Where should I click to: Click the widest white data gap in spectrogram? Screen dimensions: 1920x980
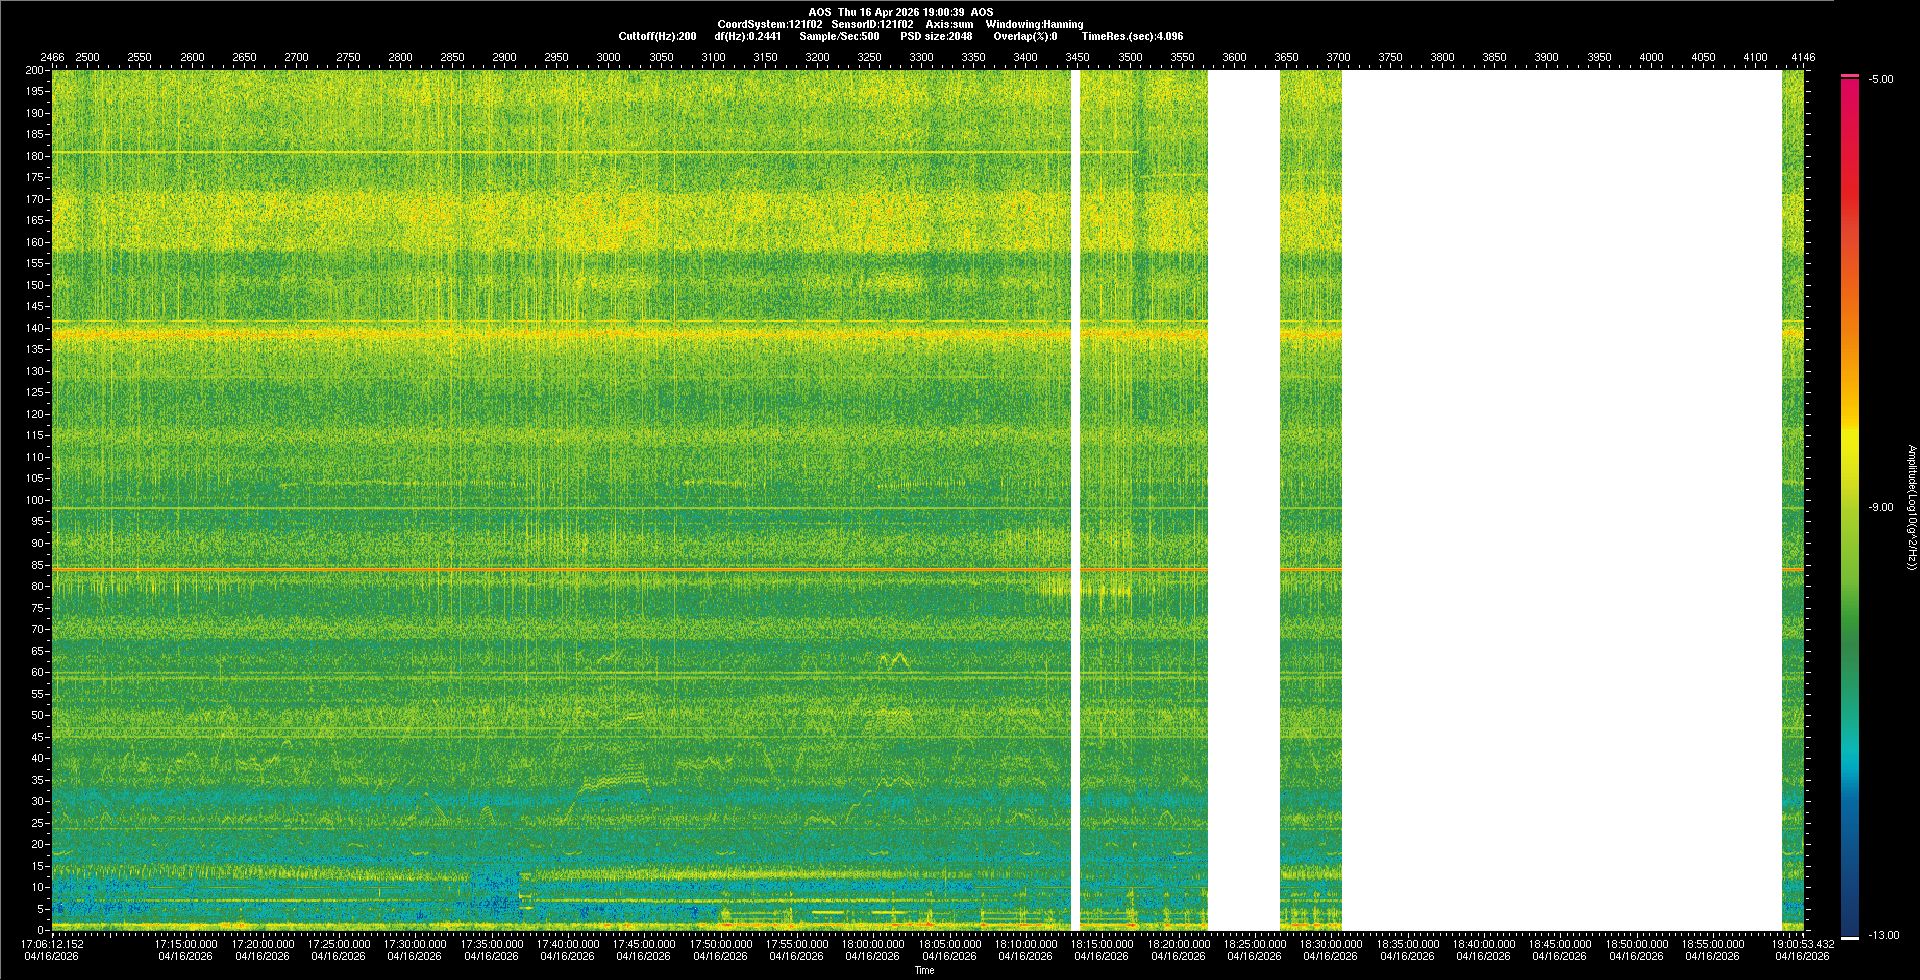click(x=1560, y=500)
